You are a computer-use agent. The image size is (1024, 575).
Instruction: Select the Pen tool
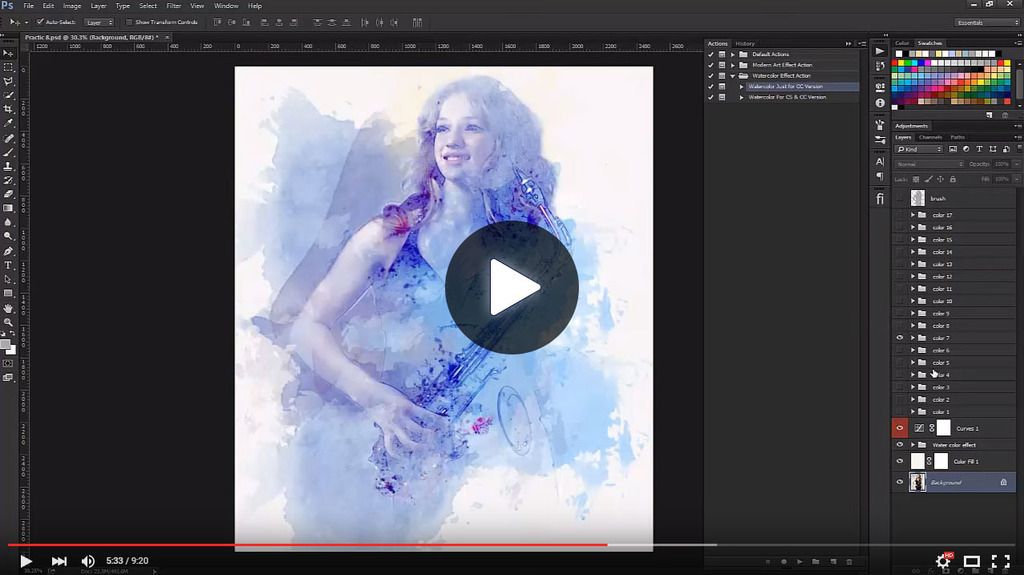[8, 251]
